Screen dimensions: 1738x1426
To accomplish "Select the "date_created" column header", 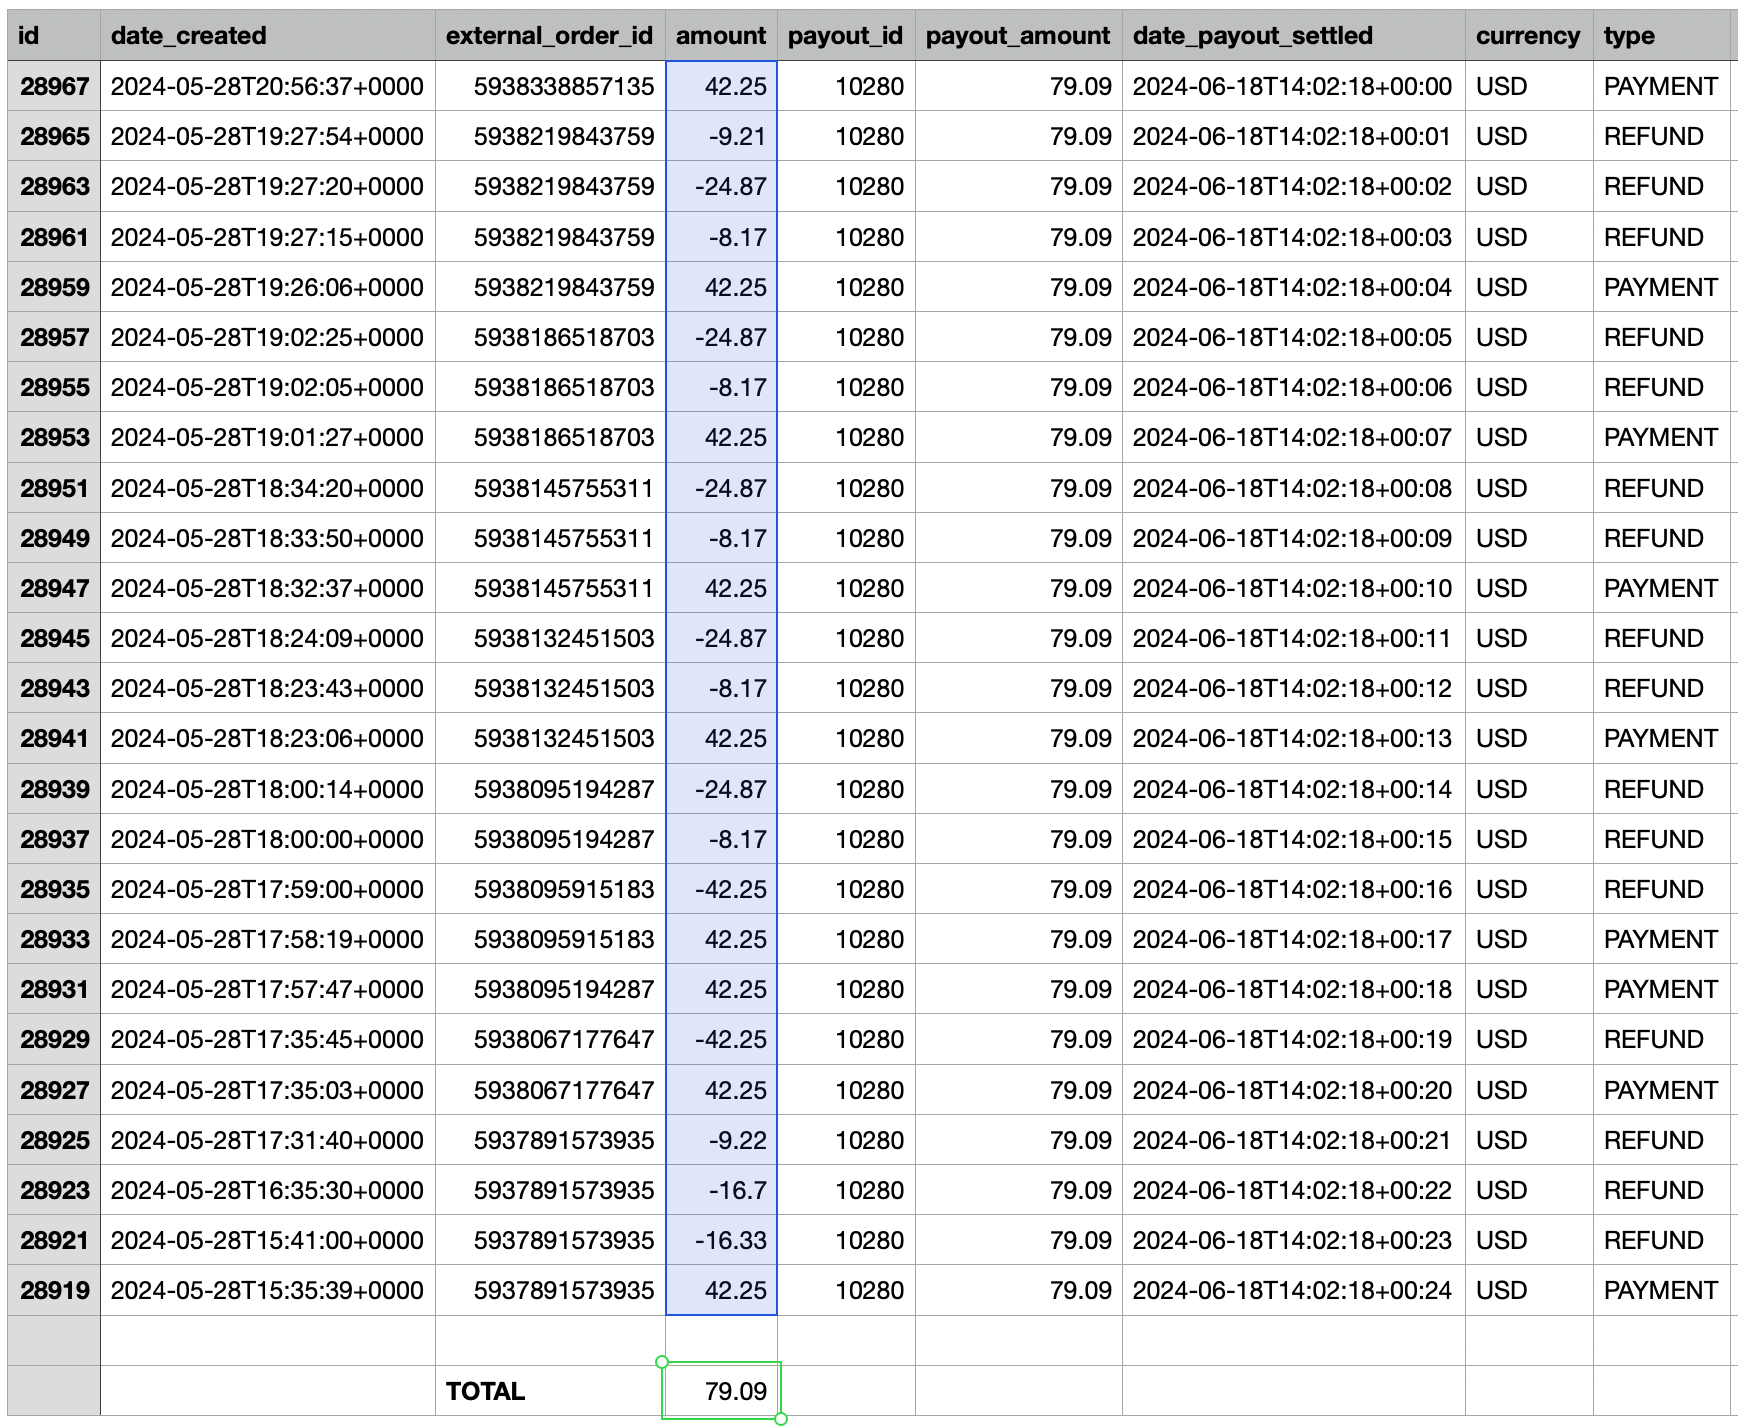I will click(x=267, y=36).
